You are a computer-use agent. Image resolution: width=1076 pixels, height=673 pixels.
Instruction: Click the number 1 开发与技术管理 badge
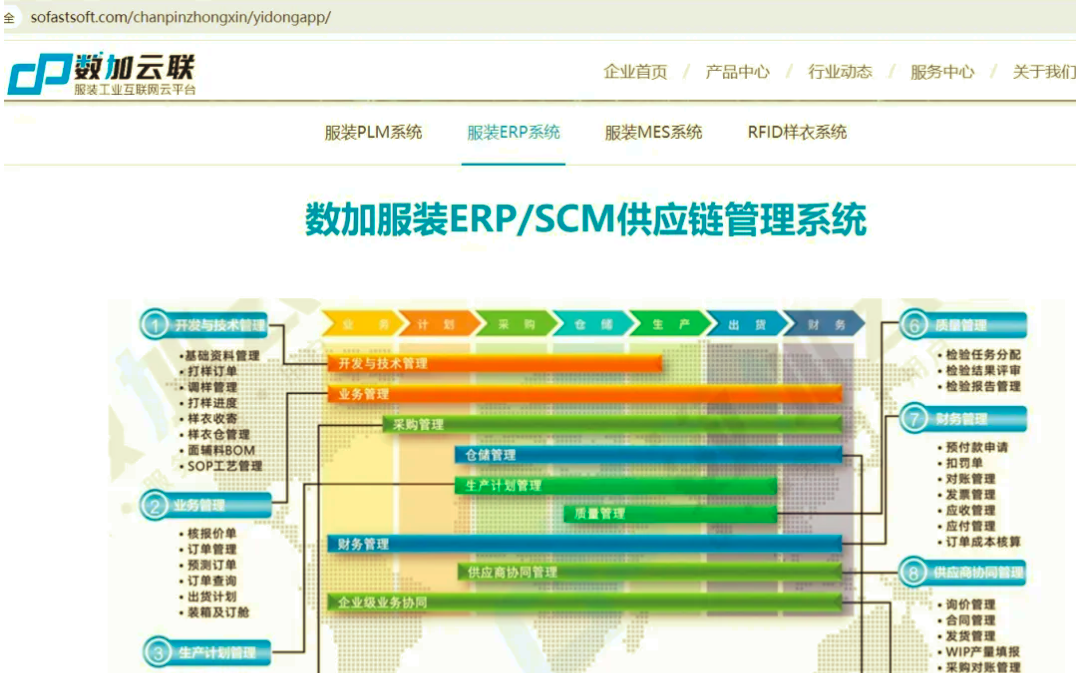point(206,325)
